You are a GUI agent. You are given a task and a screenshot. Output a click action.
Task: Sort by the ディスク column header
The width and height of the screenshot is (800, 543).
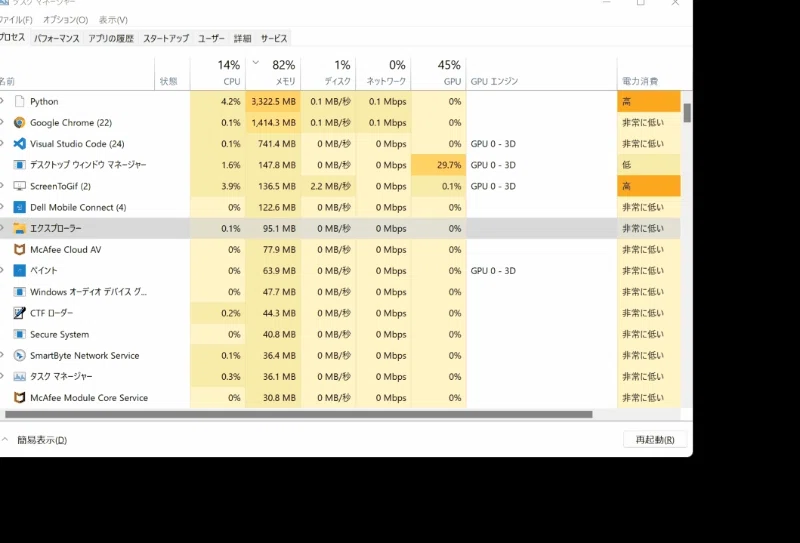click(x=328, y=73)
